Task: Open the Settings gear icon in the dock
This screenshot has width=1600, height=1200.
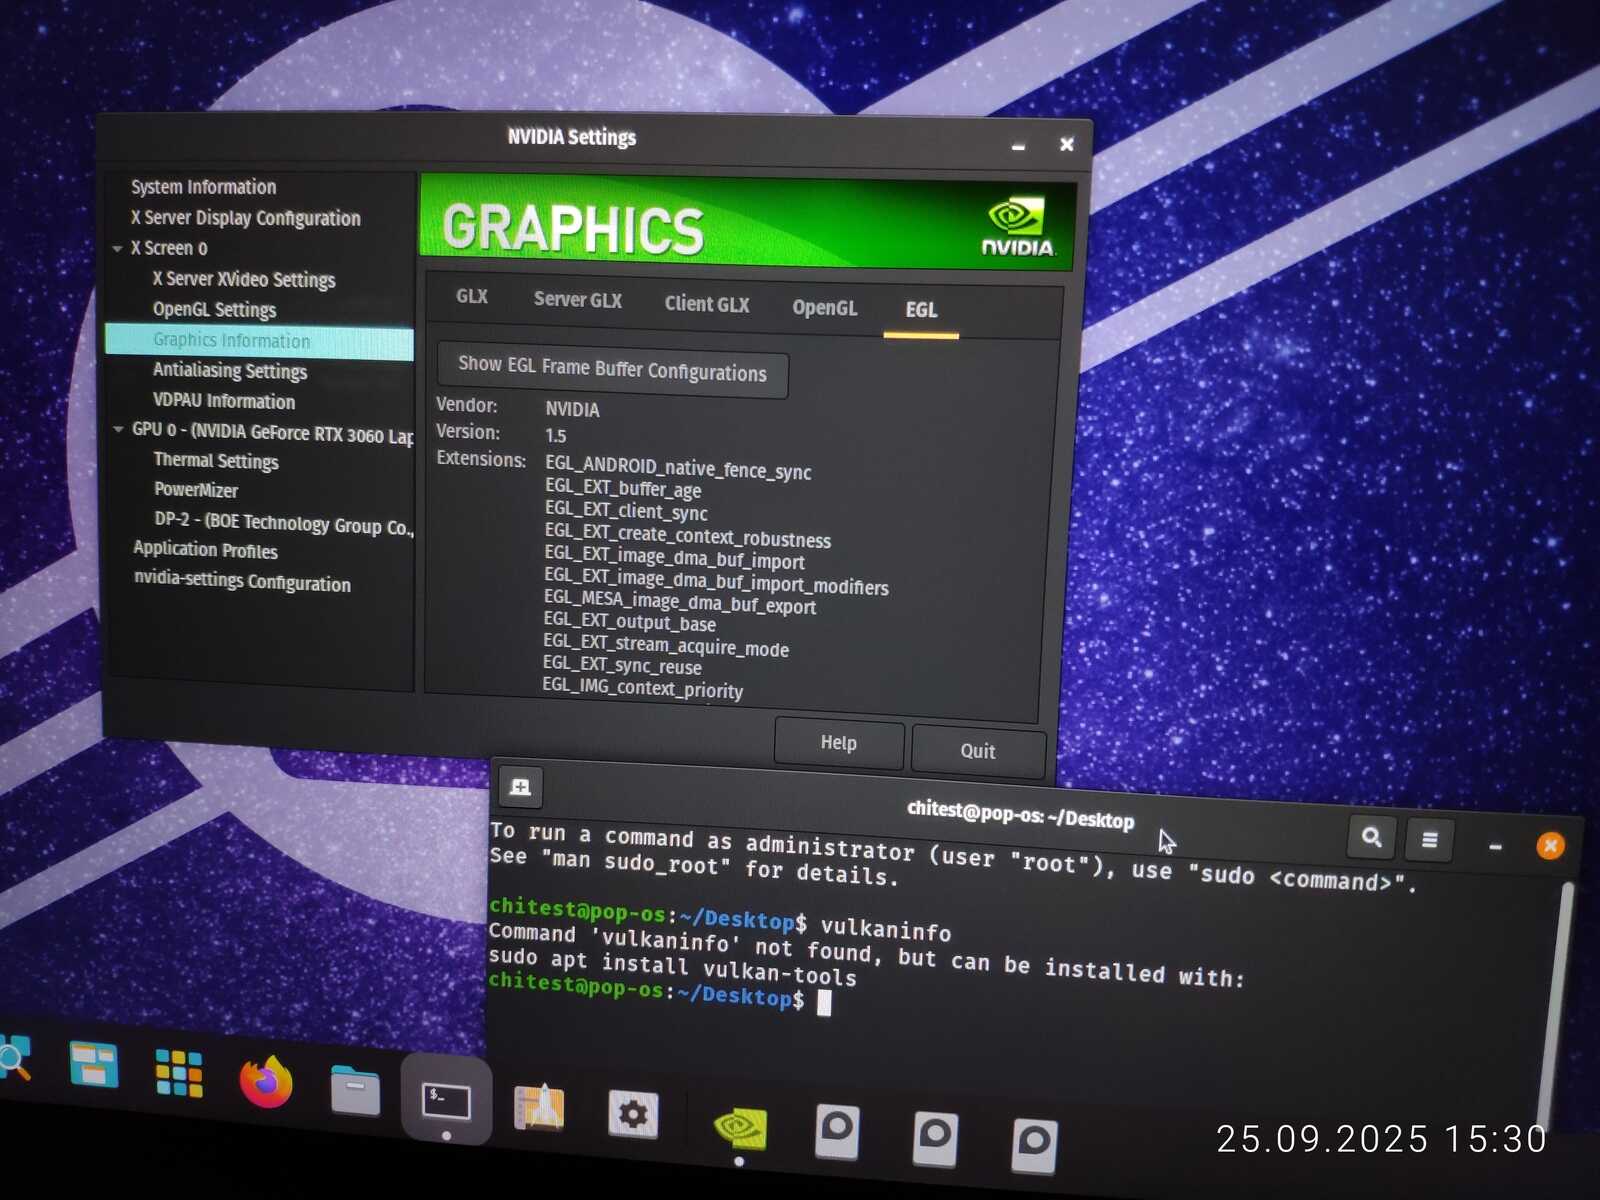Action: point(633,1114)
